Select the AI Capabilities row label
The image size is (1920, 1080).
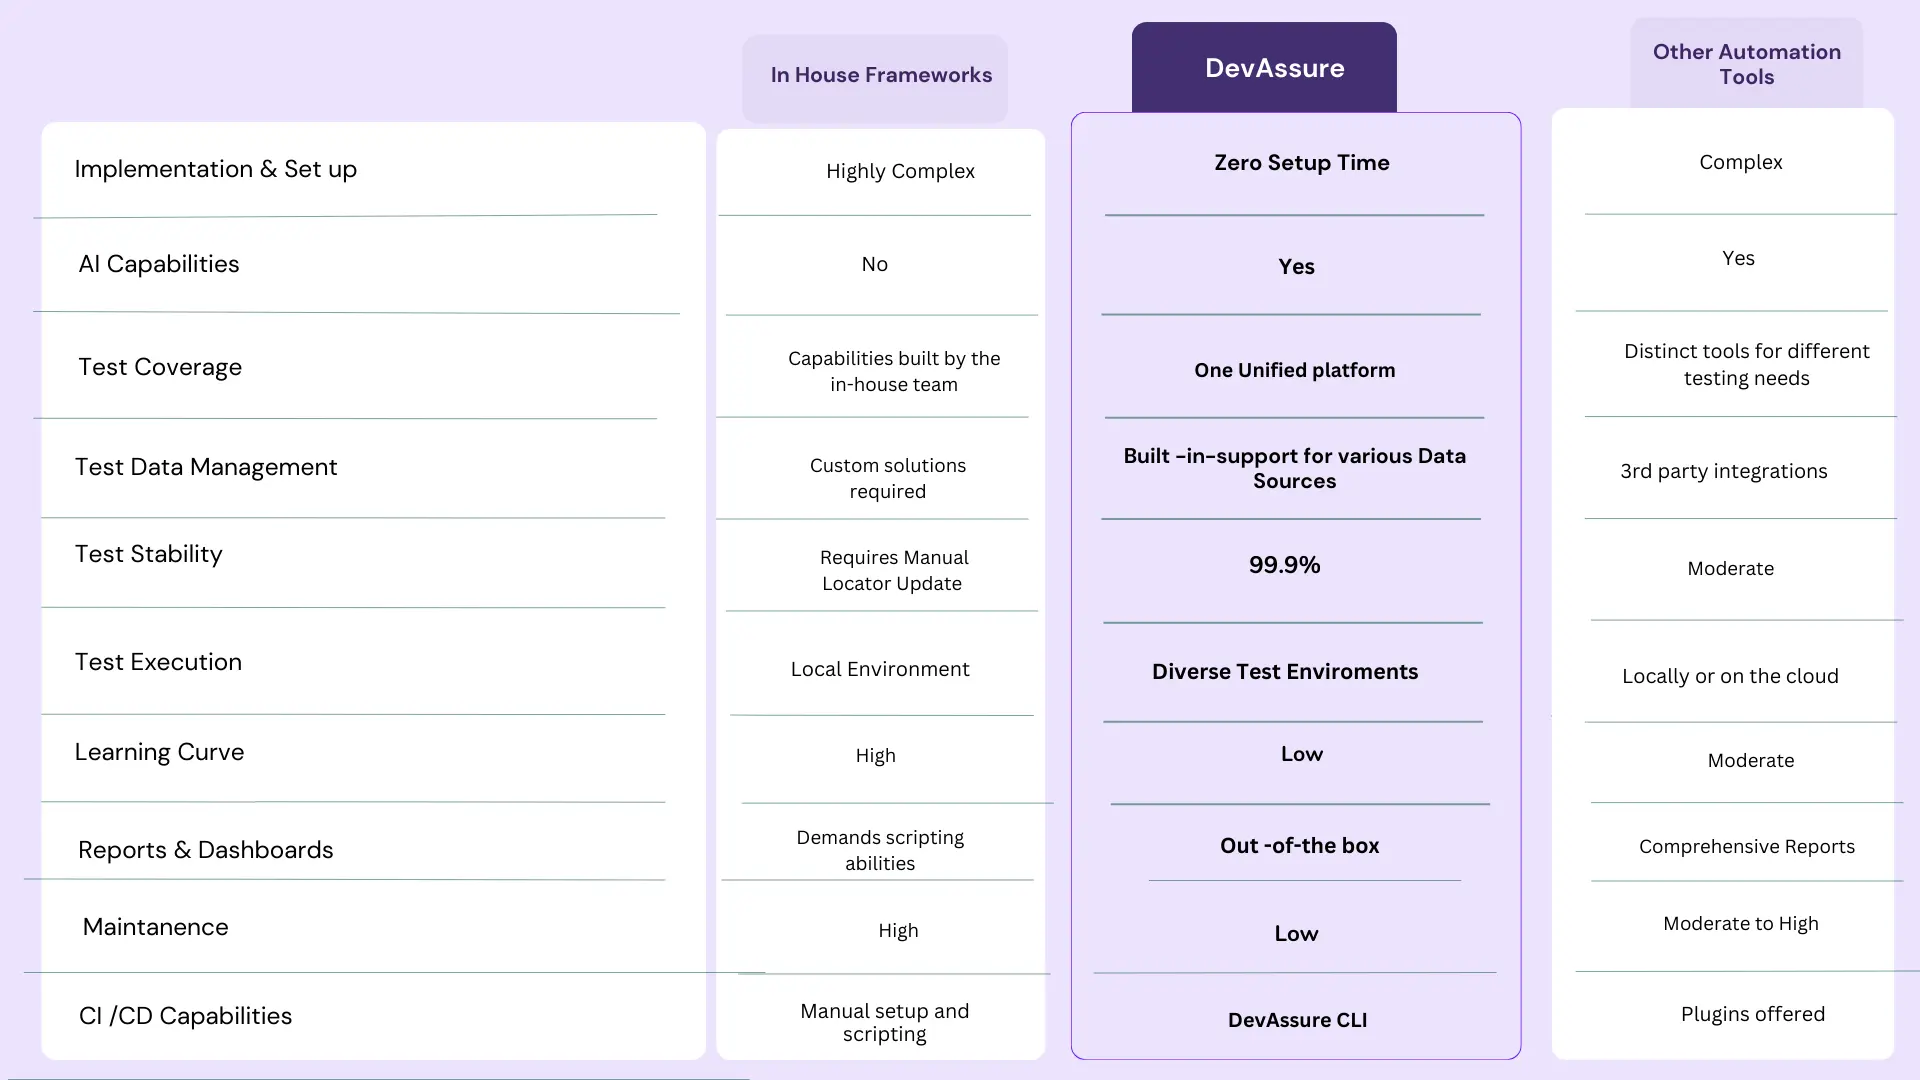point(158,264)
